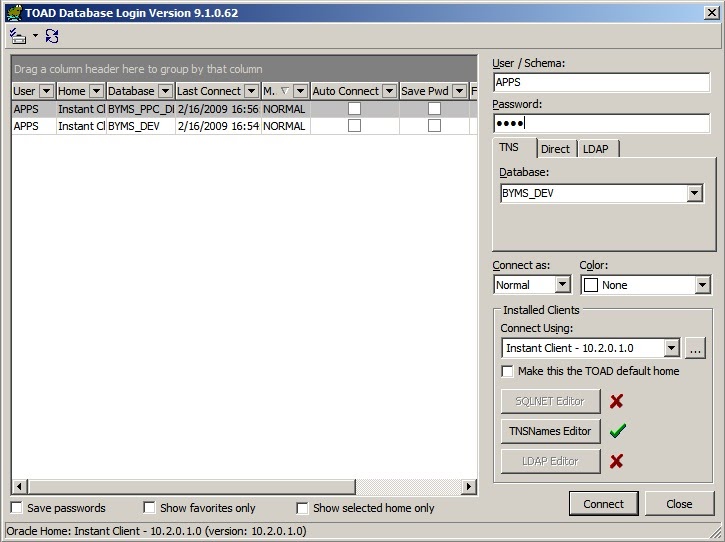Select the BYMS_DEV database cell in grid
This screenshot has width=725, height=542.
(141, 126)
